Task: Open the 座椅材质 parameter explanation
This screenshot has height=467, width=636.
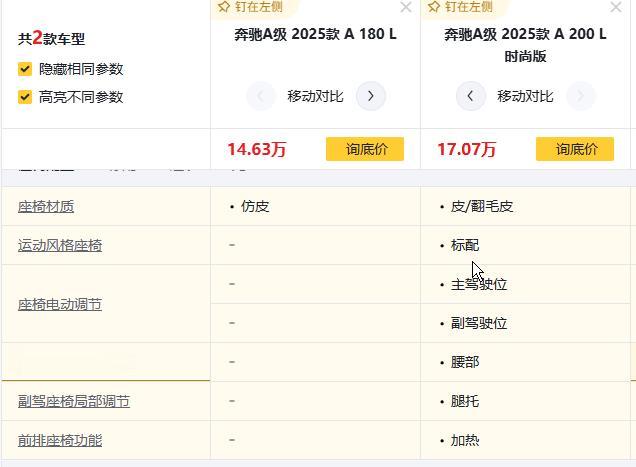Action: [x=46, y=206]
